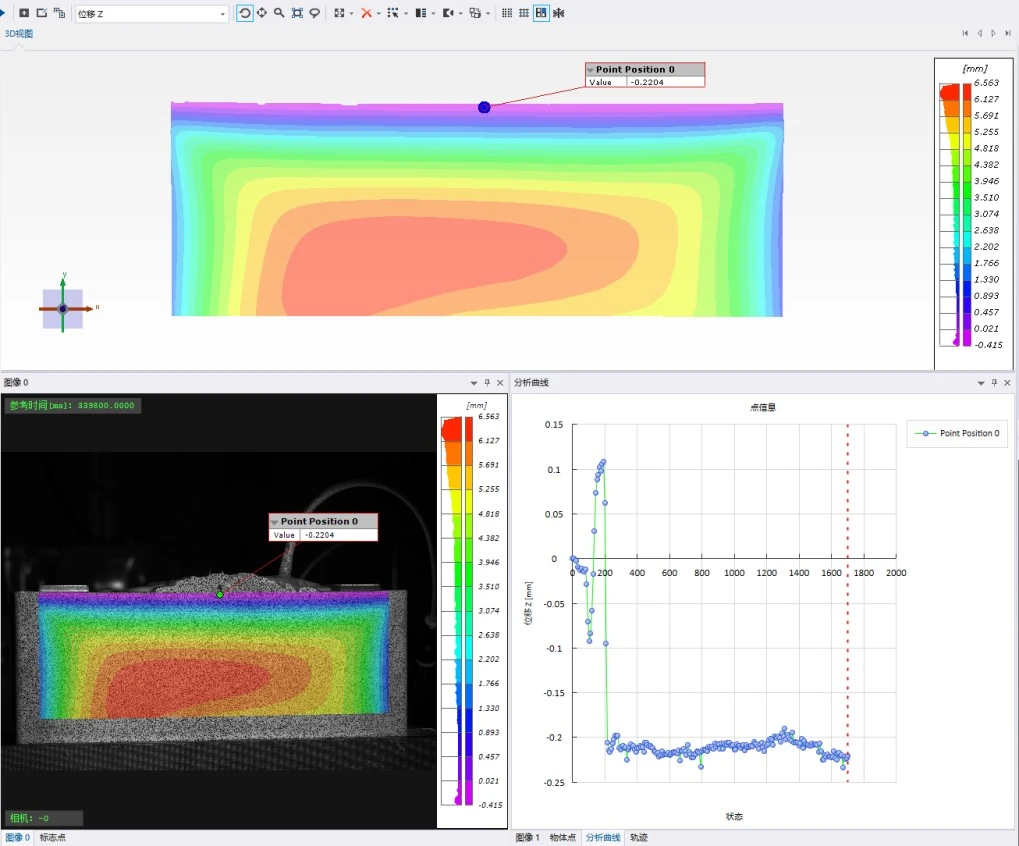
Task: Open the 分析曲线 panel options dropdown arrow
Action: (981, 383)
